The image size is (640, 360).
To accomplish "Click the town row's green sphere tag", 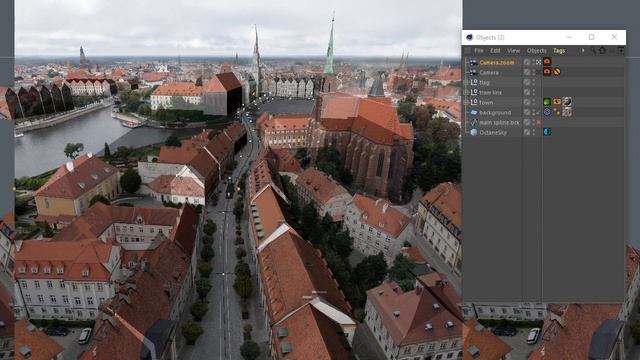I will (x=547, y=102).
